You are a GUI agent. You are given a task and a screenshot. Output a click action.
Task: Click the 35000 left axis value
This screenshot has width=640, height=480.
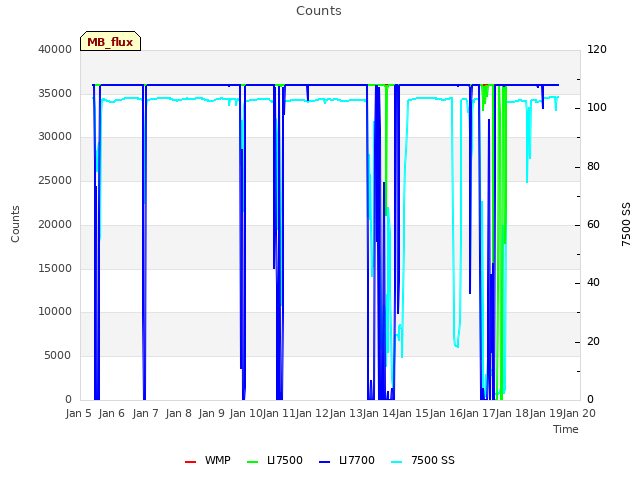[x=55, y=93]
